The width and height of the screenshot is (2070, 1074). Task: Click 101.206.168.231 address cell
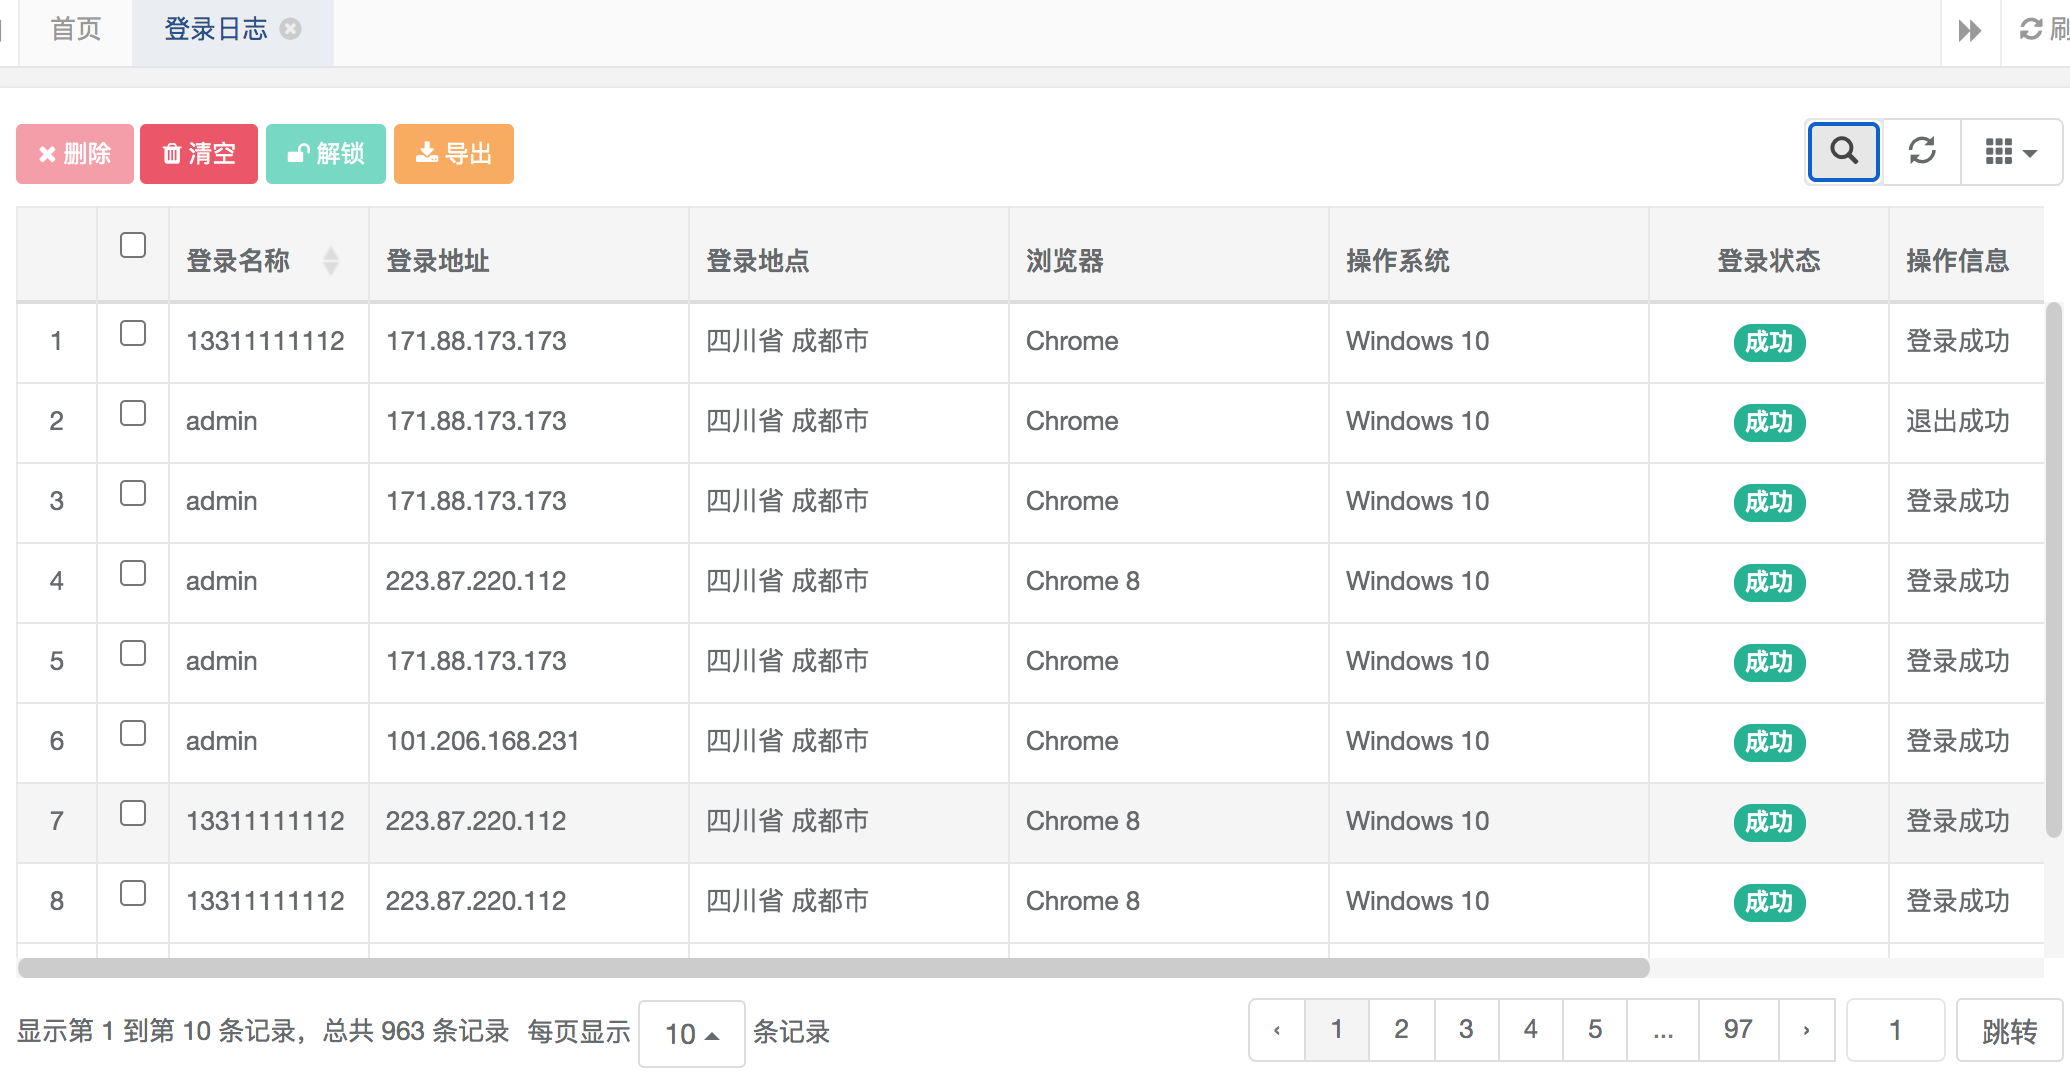point(482,741)
